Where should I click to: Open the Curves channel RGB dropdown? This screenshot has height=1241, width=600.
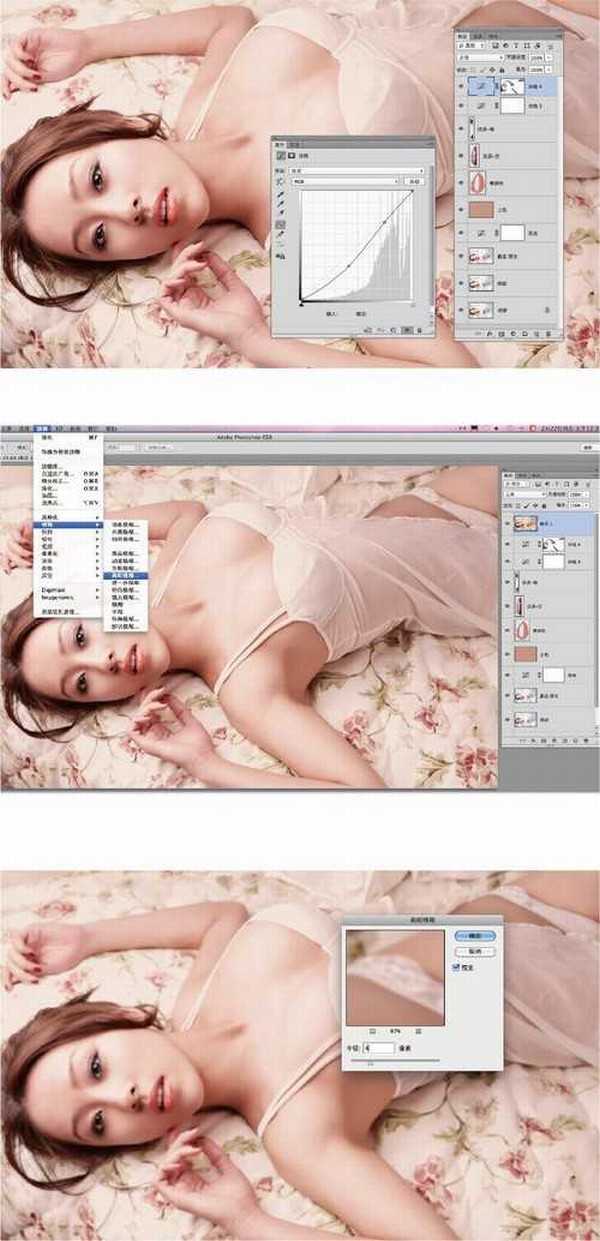pos(343,181)
